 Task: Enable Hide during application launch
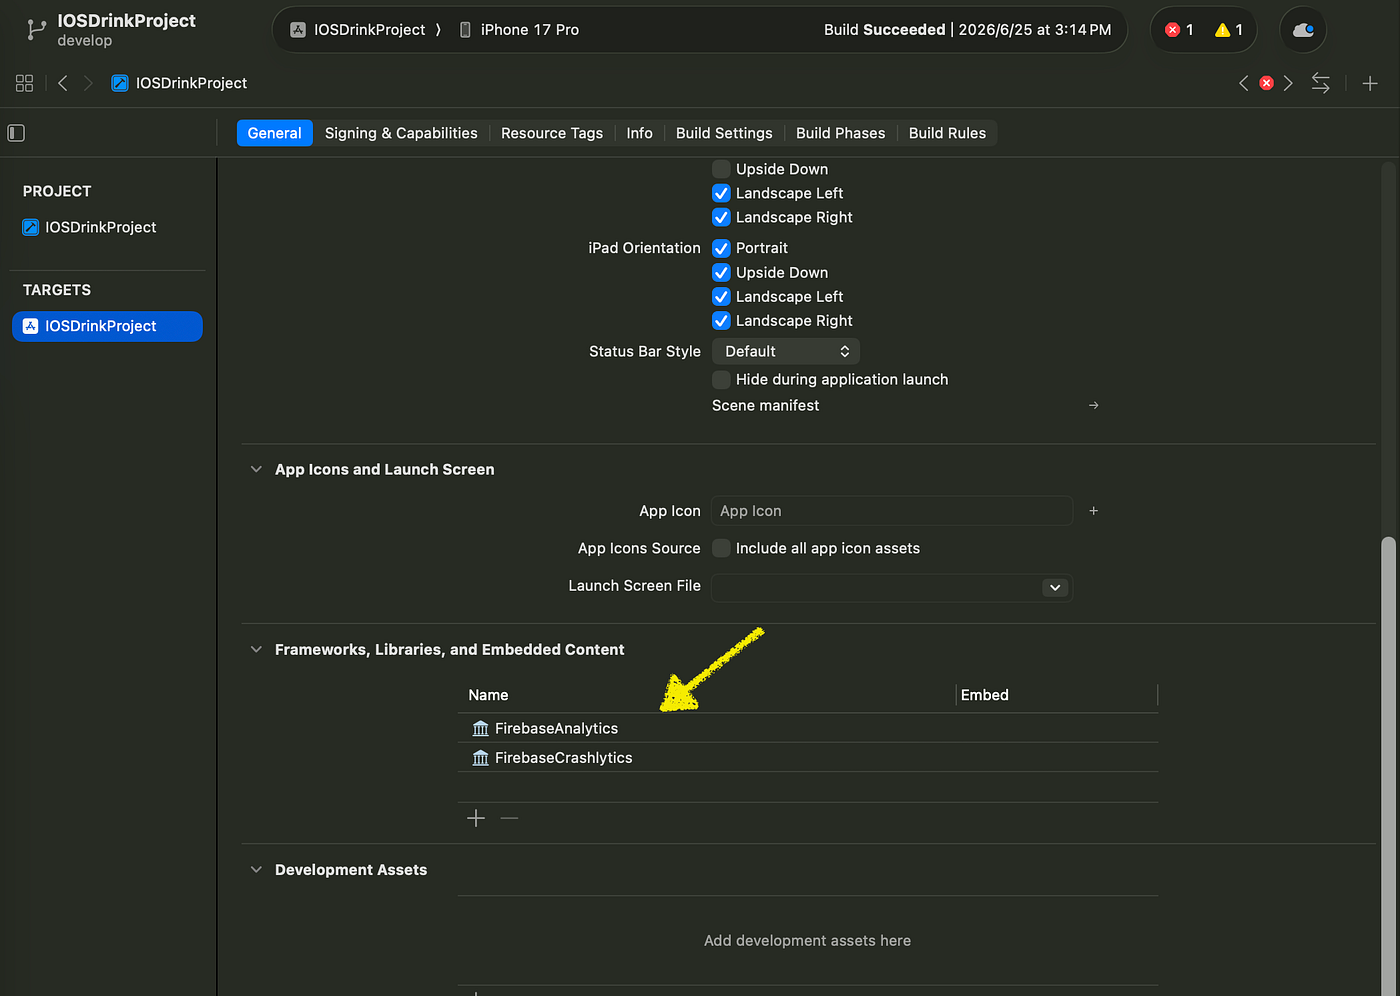click(x=721, y=379)
